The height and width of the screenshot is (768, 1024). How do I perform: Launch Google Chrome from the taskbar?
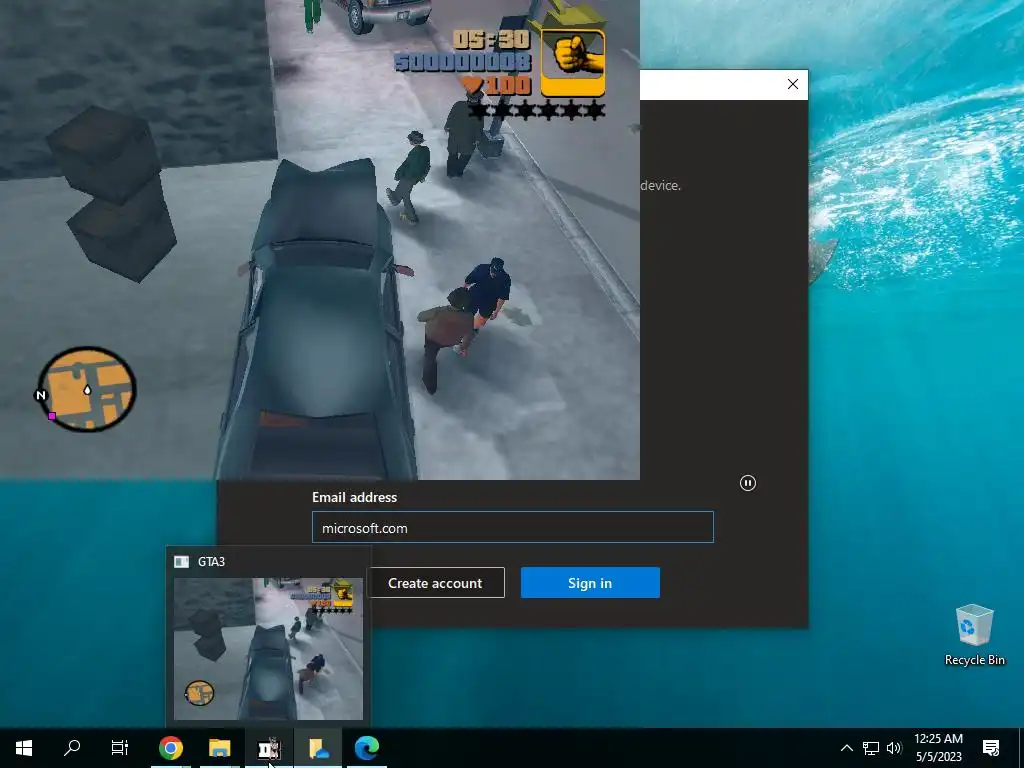point(171,748)
